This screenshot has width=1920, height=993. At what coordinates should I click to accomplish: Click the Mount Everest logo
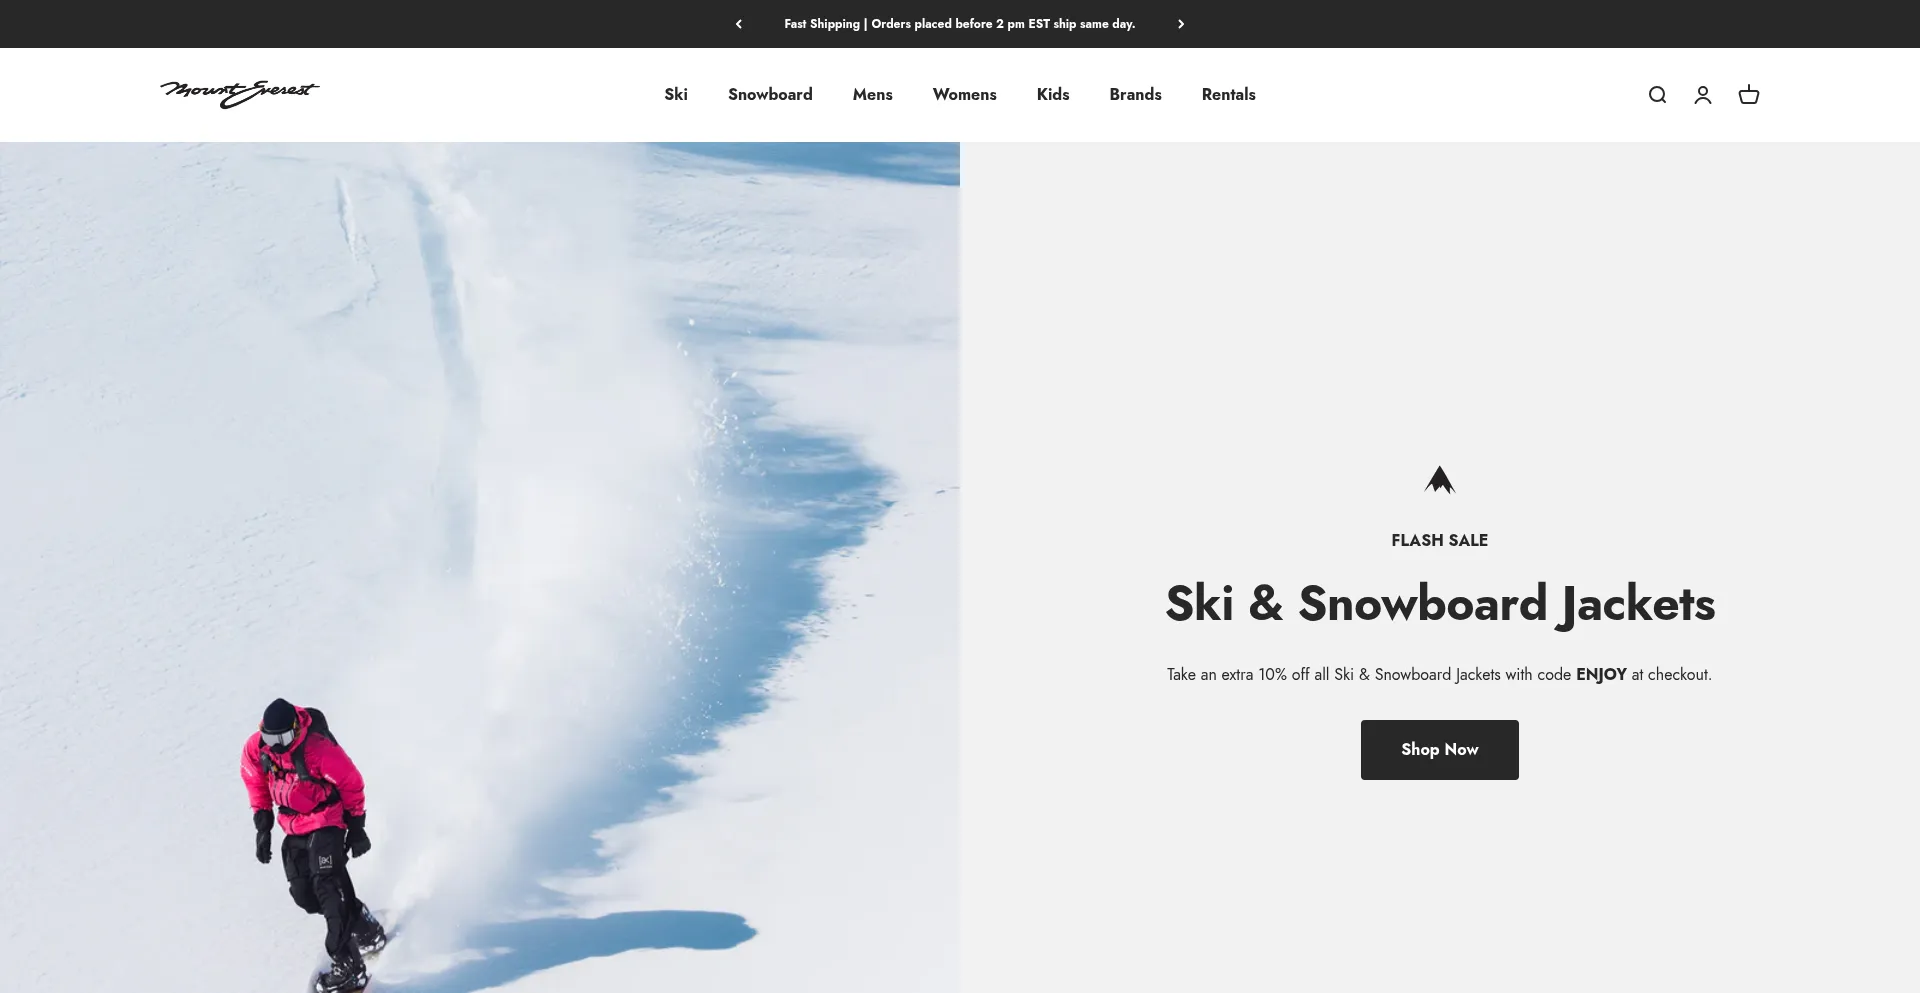240,94
